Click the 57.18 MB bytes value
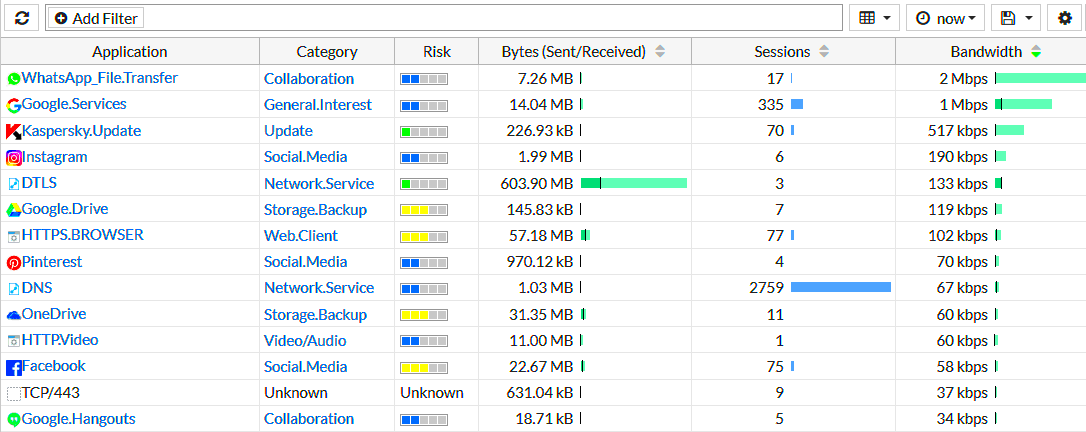The height and width of the screenshot is (432, 1086). click(541, 235)
